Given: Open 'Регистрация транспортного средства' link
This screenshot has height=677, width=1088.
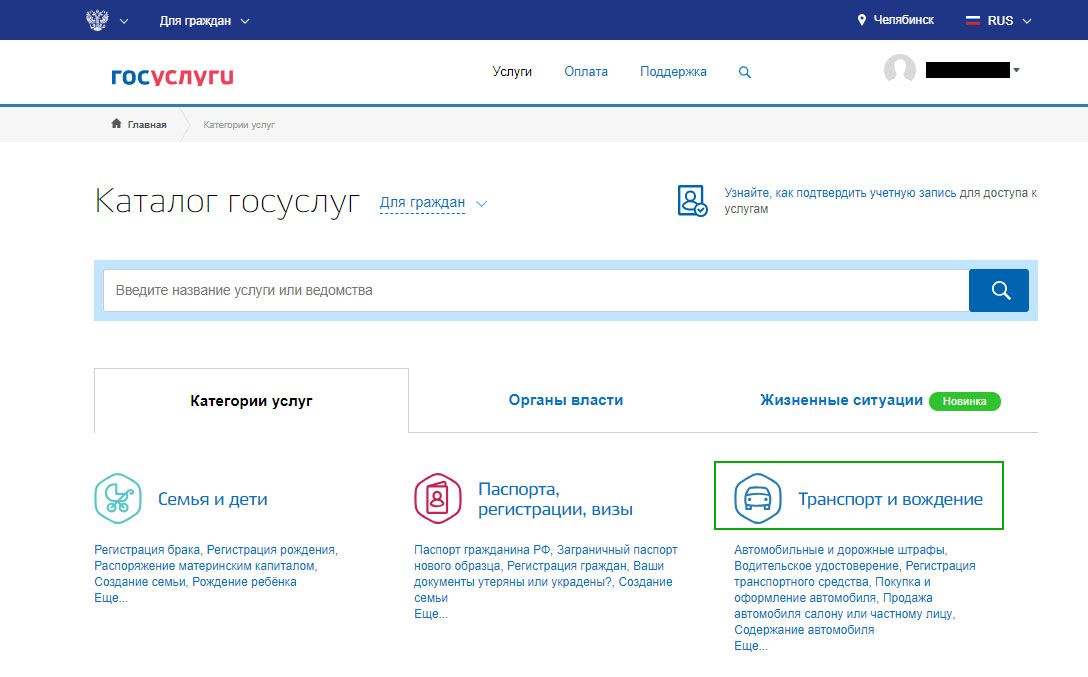Looking at the screenshot, I should [x=854, y=574].
